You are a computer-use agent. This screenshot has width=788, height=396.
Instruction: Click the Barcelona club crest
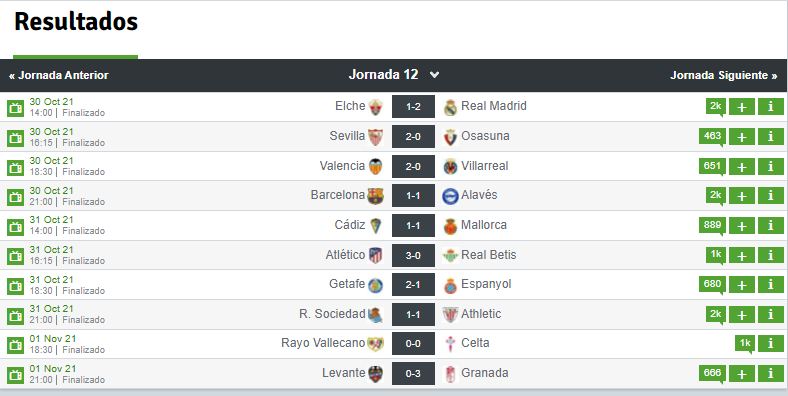tap(375, 195)
